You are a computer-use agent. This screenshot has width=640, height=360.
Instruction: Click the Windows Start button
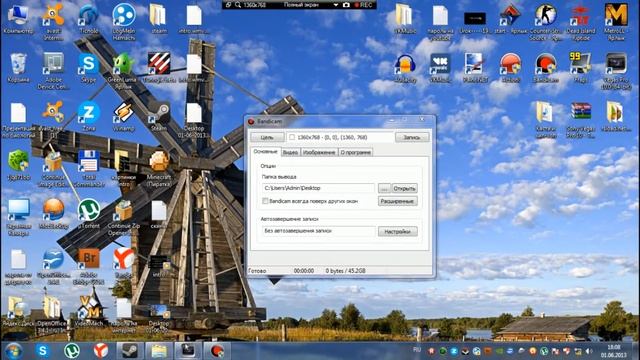click(13, 351)
